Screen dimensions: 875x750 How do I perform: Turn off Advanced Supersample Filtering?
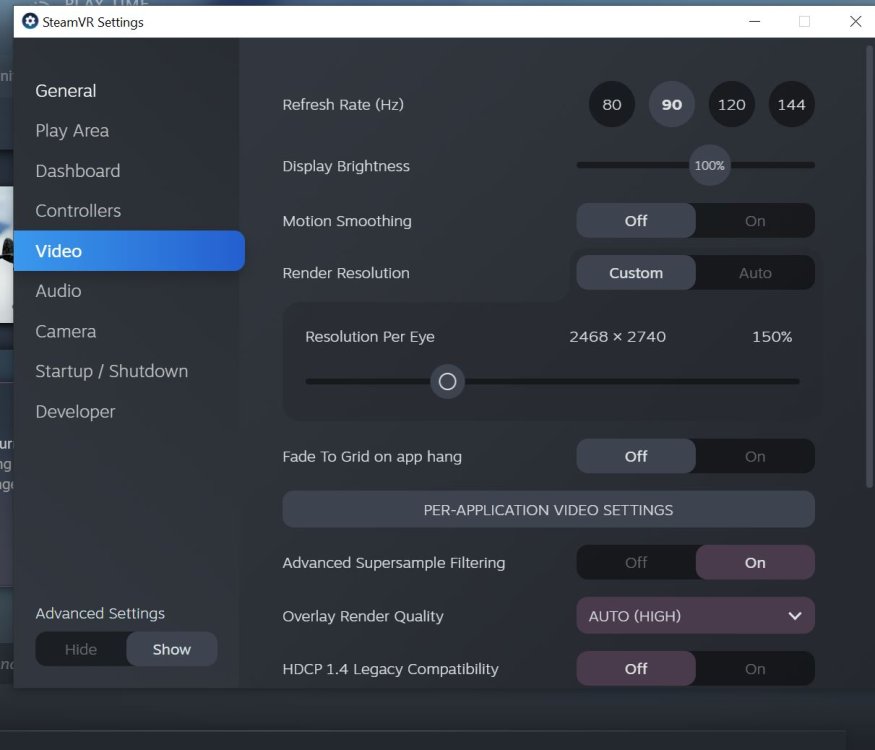pyautogui.click(x=636, y=563)
